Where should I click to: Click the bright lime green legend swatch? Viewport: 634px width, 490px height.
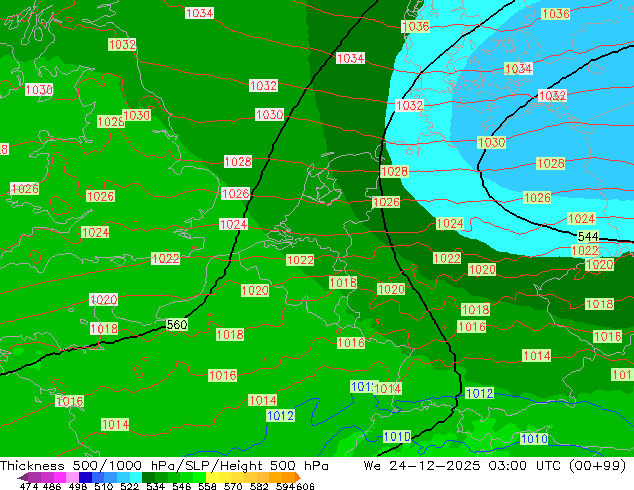click(x=199, y=477)
